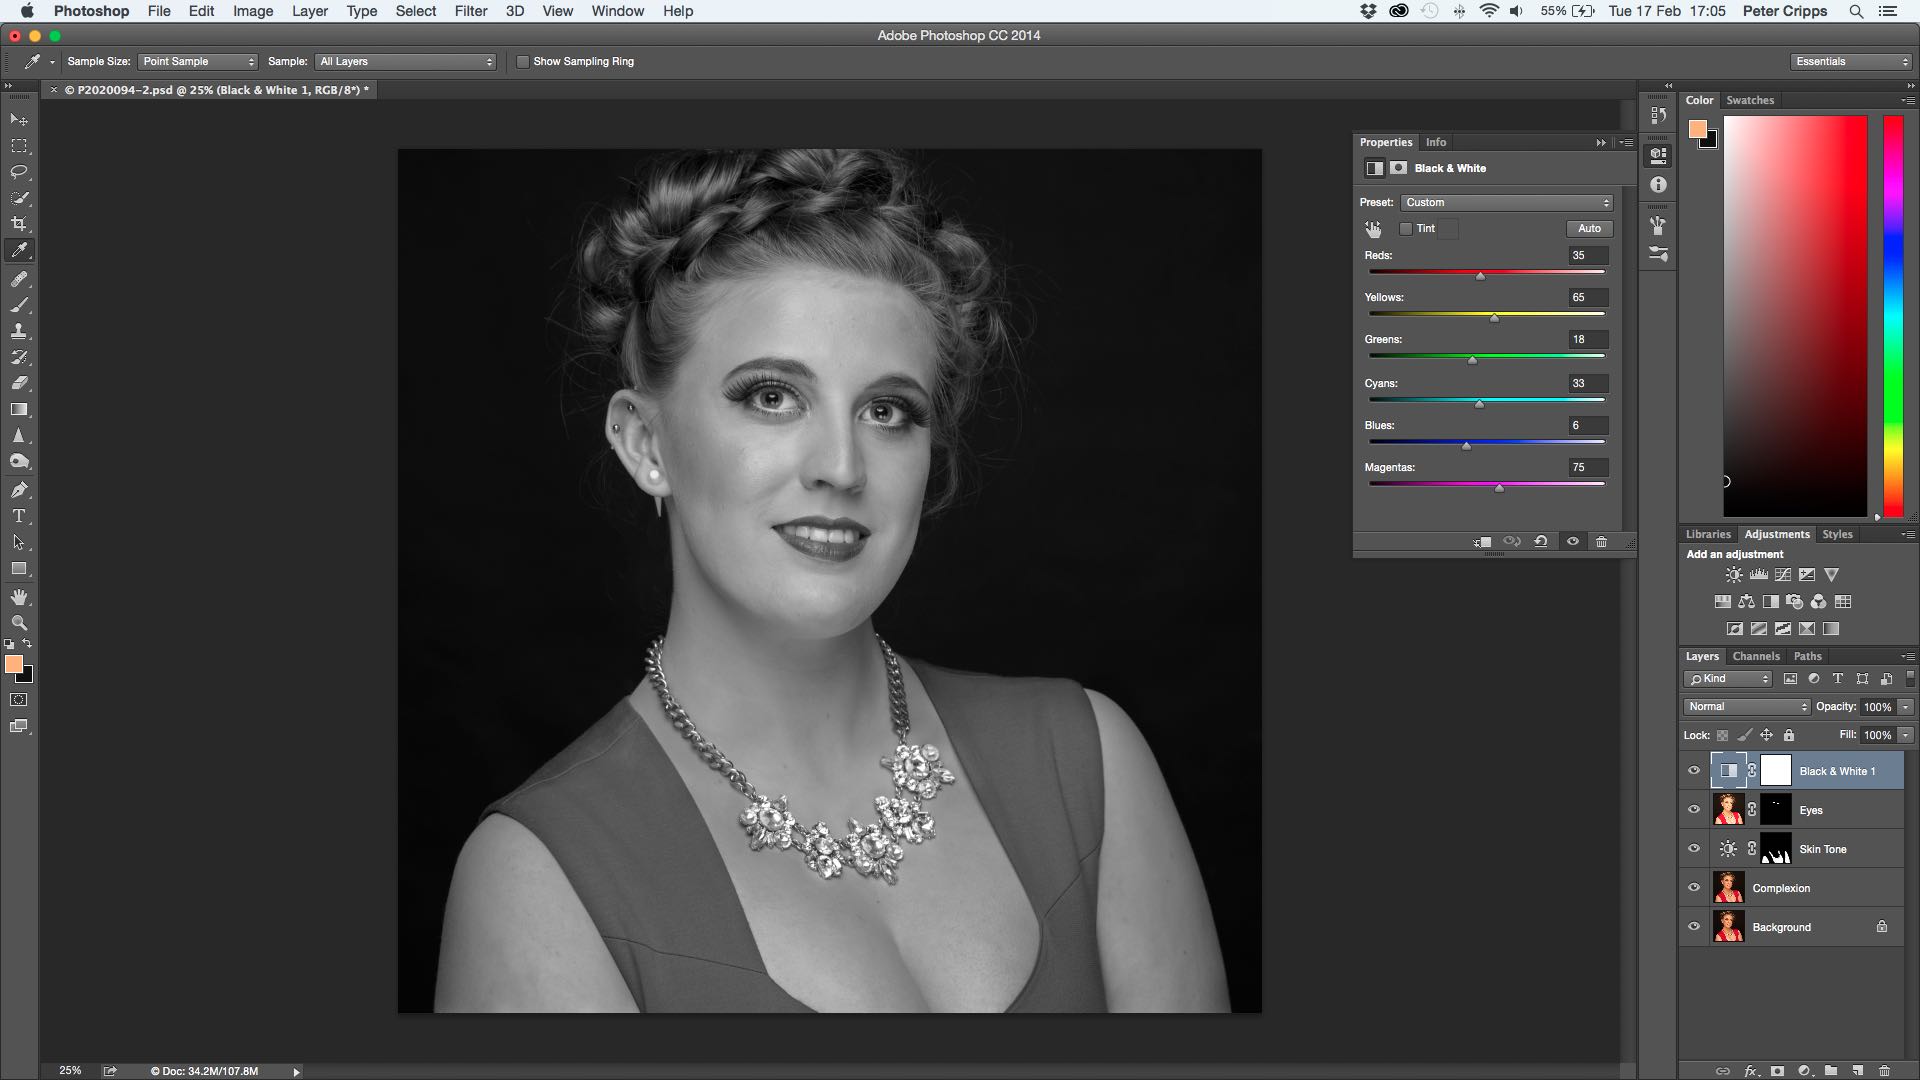1920x1080 pixels.
Task: Open the Filter menu
Action: (x=470, y=11)
